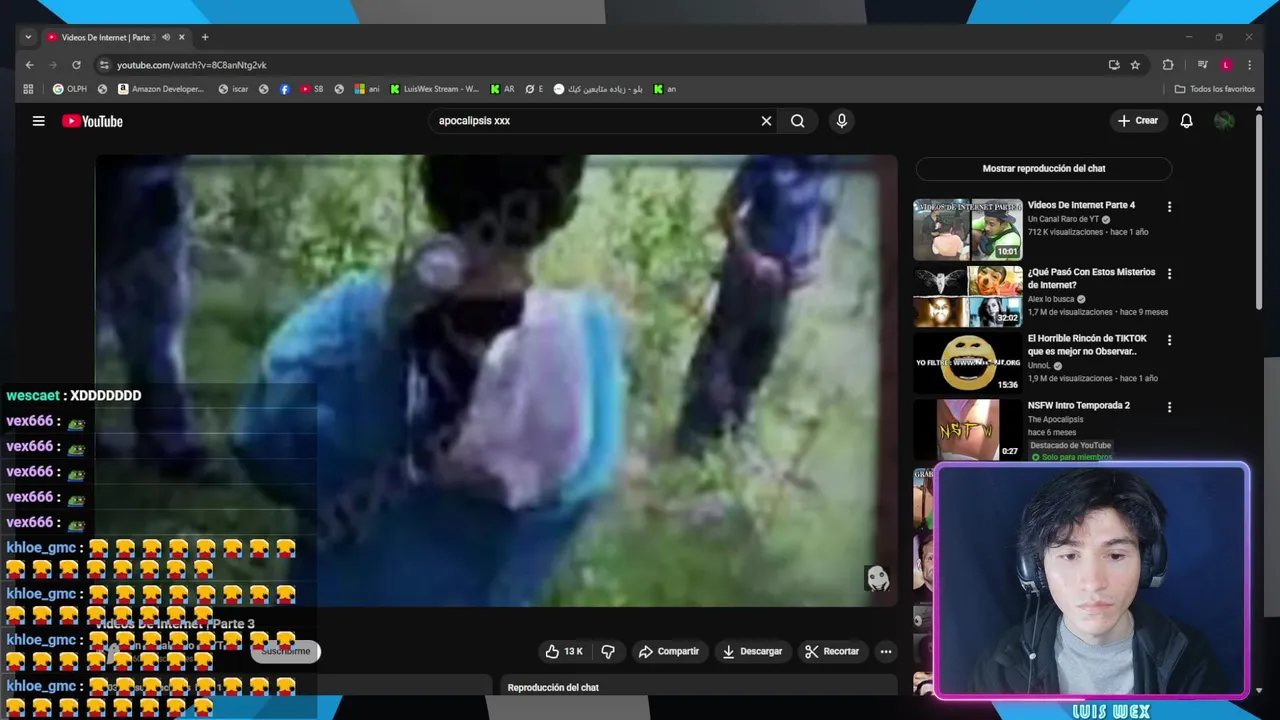Open YouTube notifications bell
The image size is (1280, 720).
click(1186, 121)
